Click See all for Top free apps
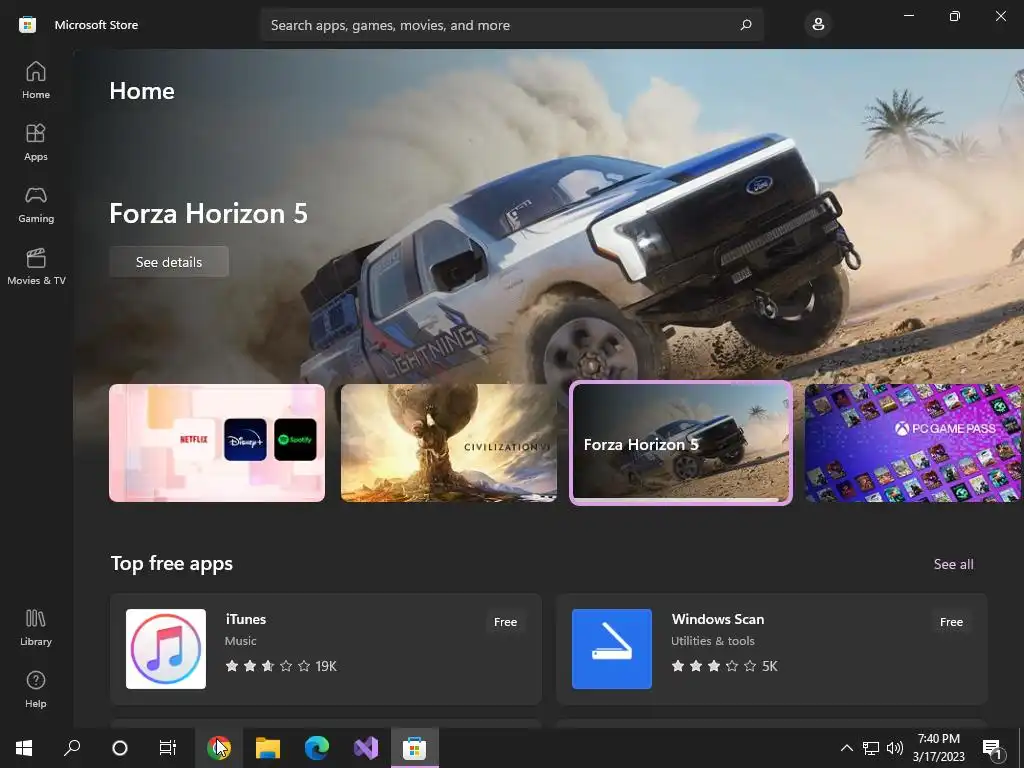Image resolution: width=1024 pixels, height=768 pixels. point(953,564)
